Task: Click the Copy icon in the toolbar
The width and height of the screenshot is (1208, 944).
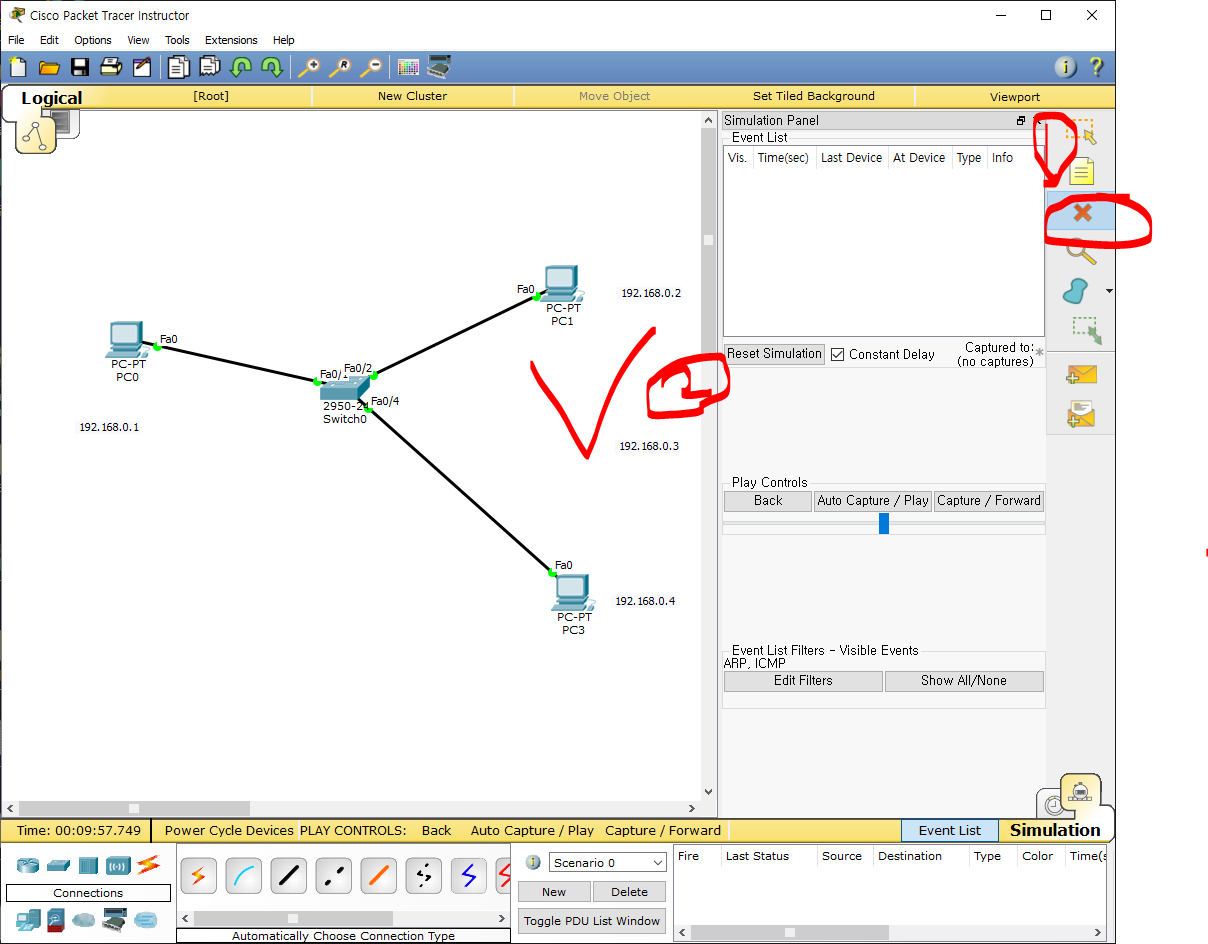Action: 178,67
